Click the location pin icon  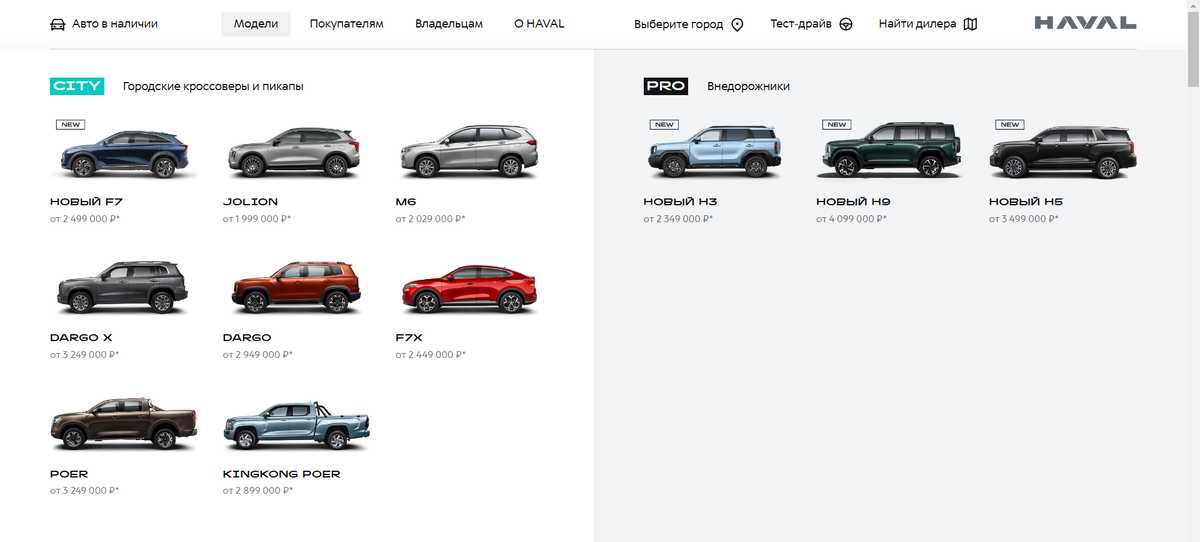[x=737, y=25]
